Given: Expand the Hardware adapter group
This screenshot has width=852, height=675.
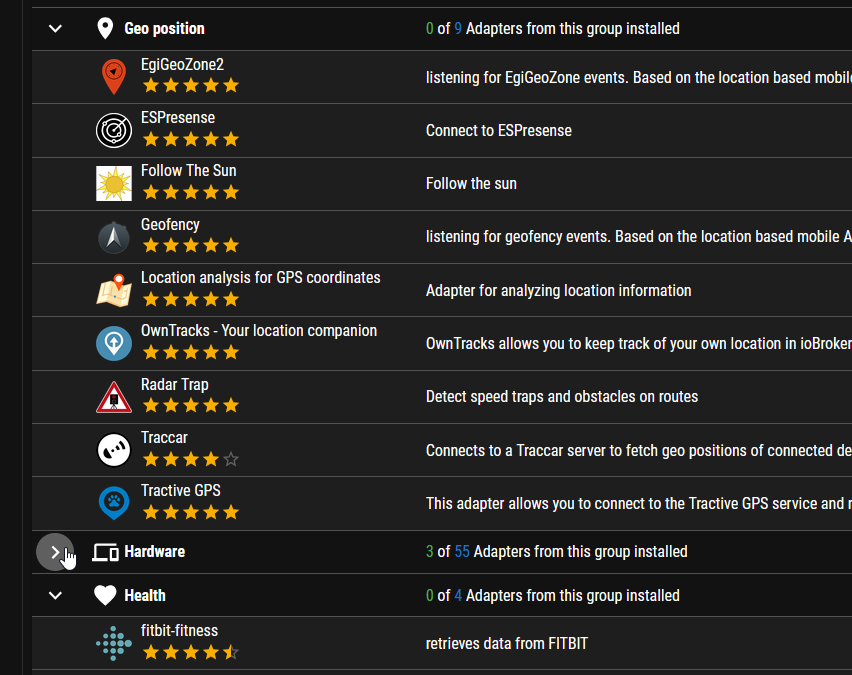Looking at the screenshot, I should point(55,552).
